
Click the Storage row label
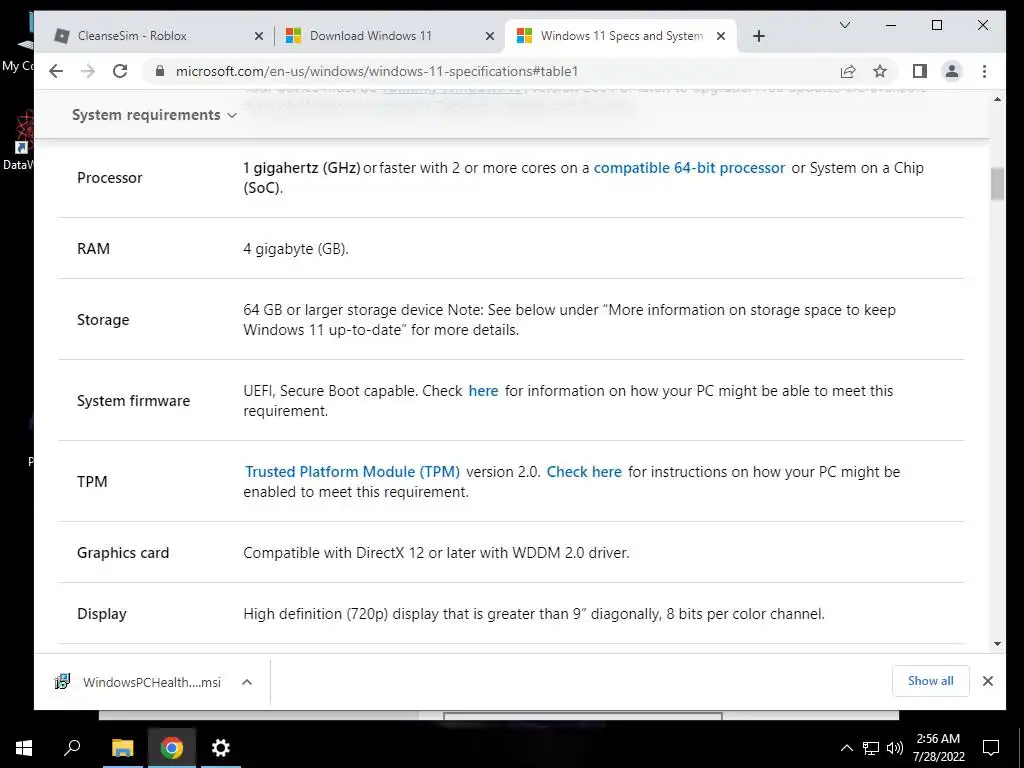(103, 320)
